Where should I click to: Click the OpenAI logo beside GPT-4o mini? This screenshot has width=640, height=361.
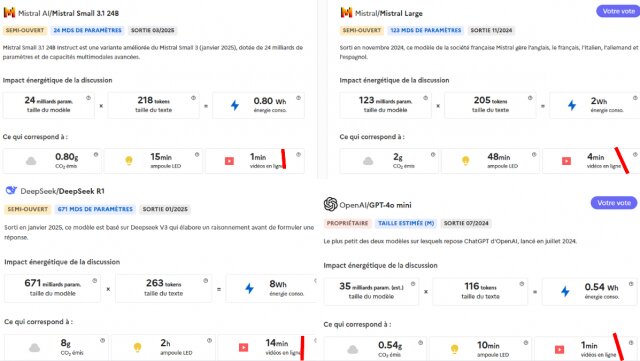point(330,204)
